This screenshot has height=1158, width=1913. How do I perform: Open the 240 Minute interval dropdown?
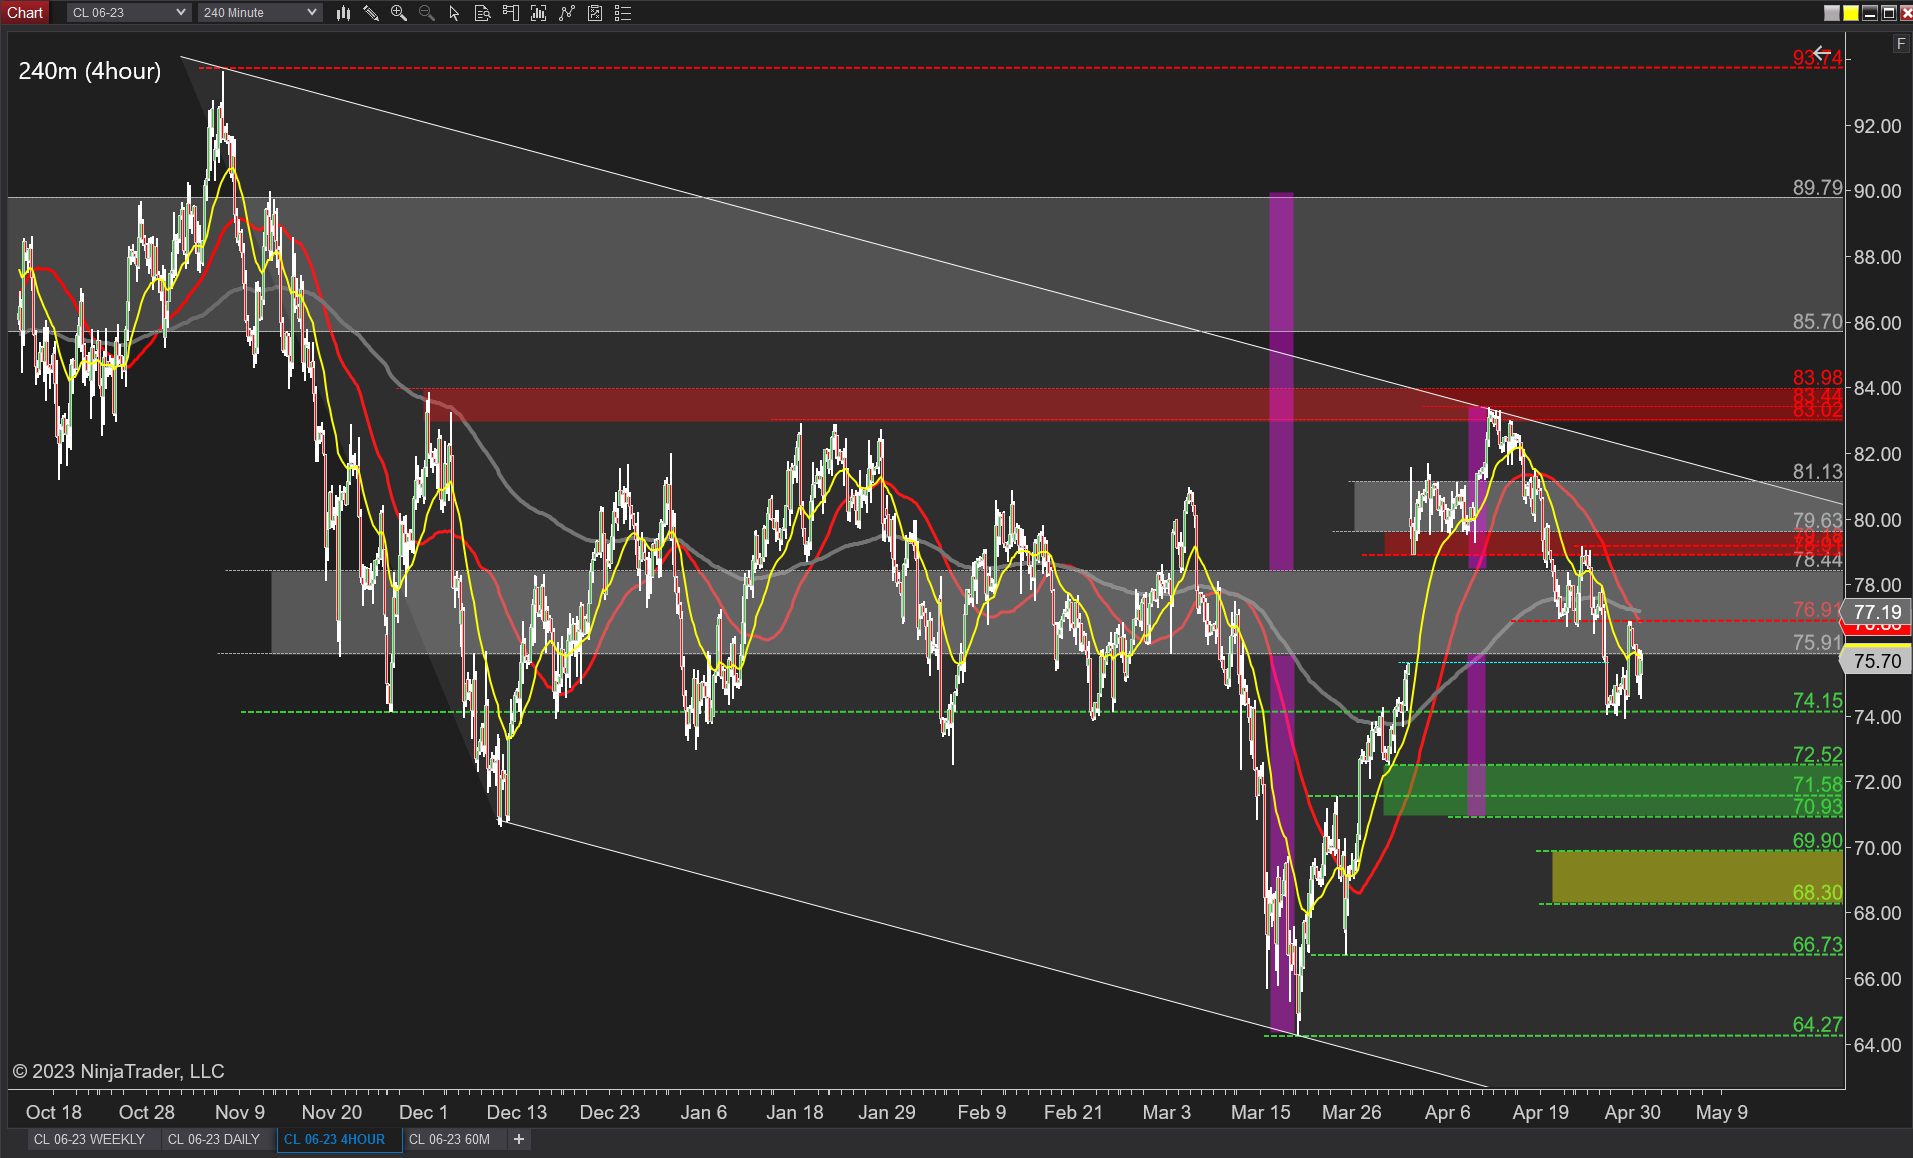click(259, 13)
